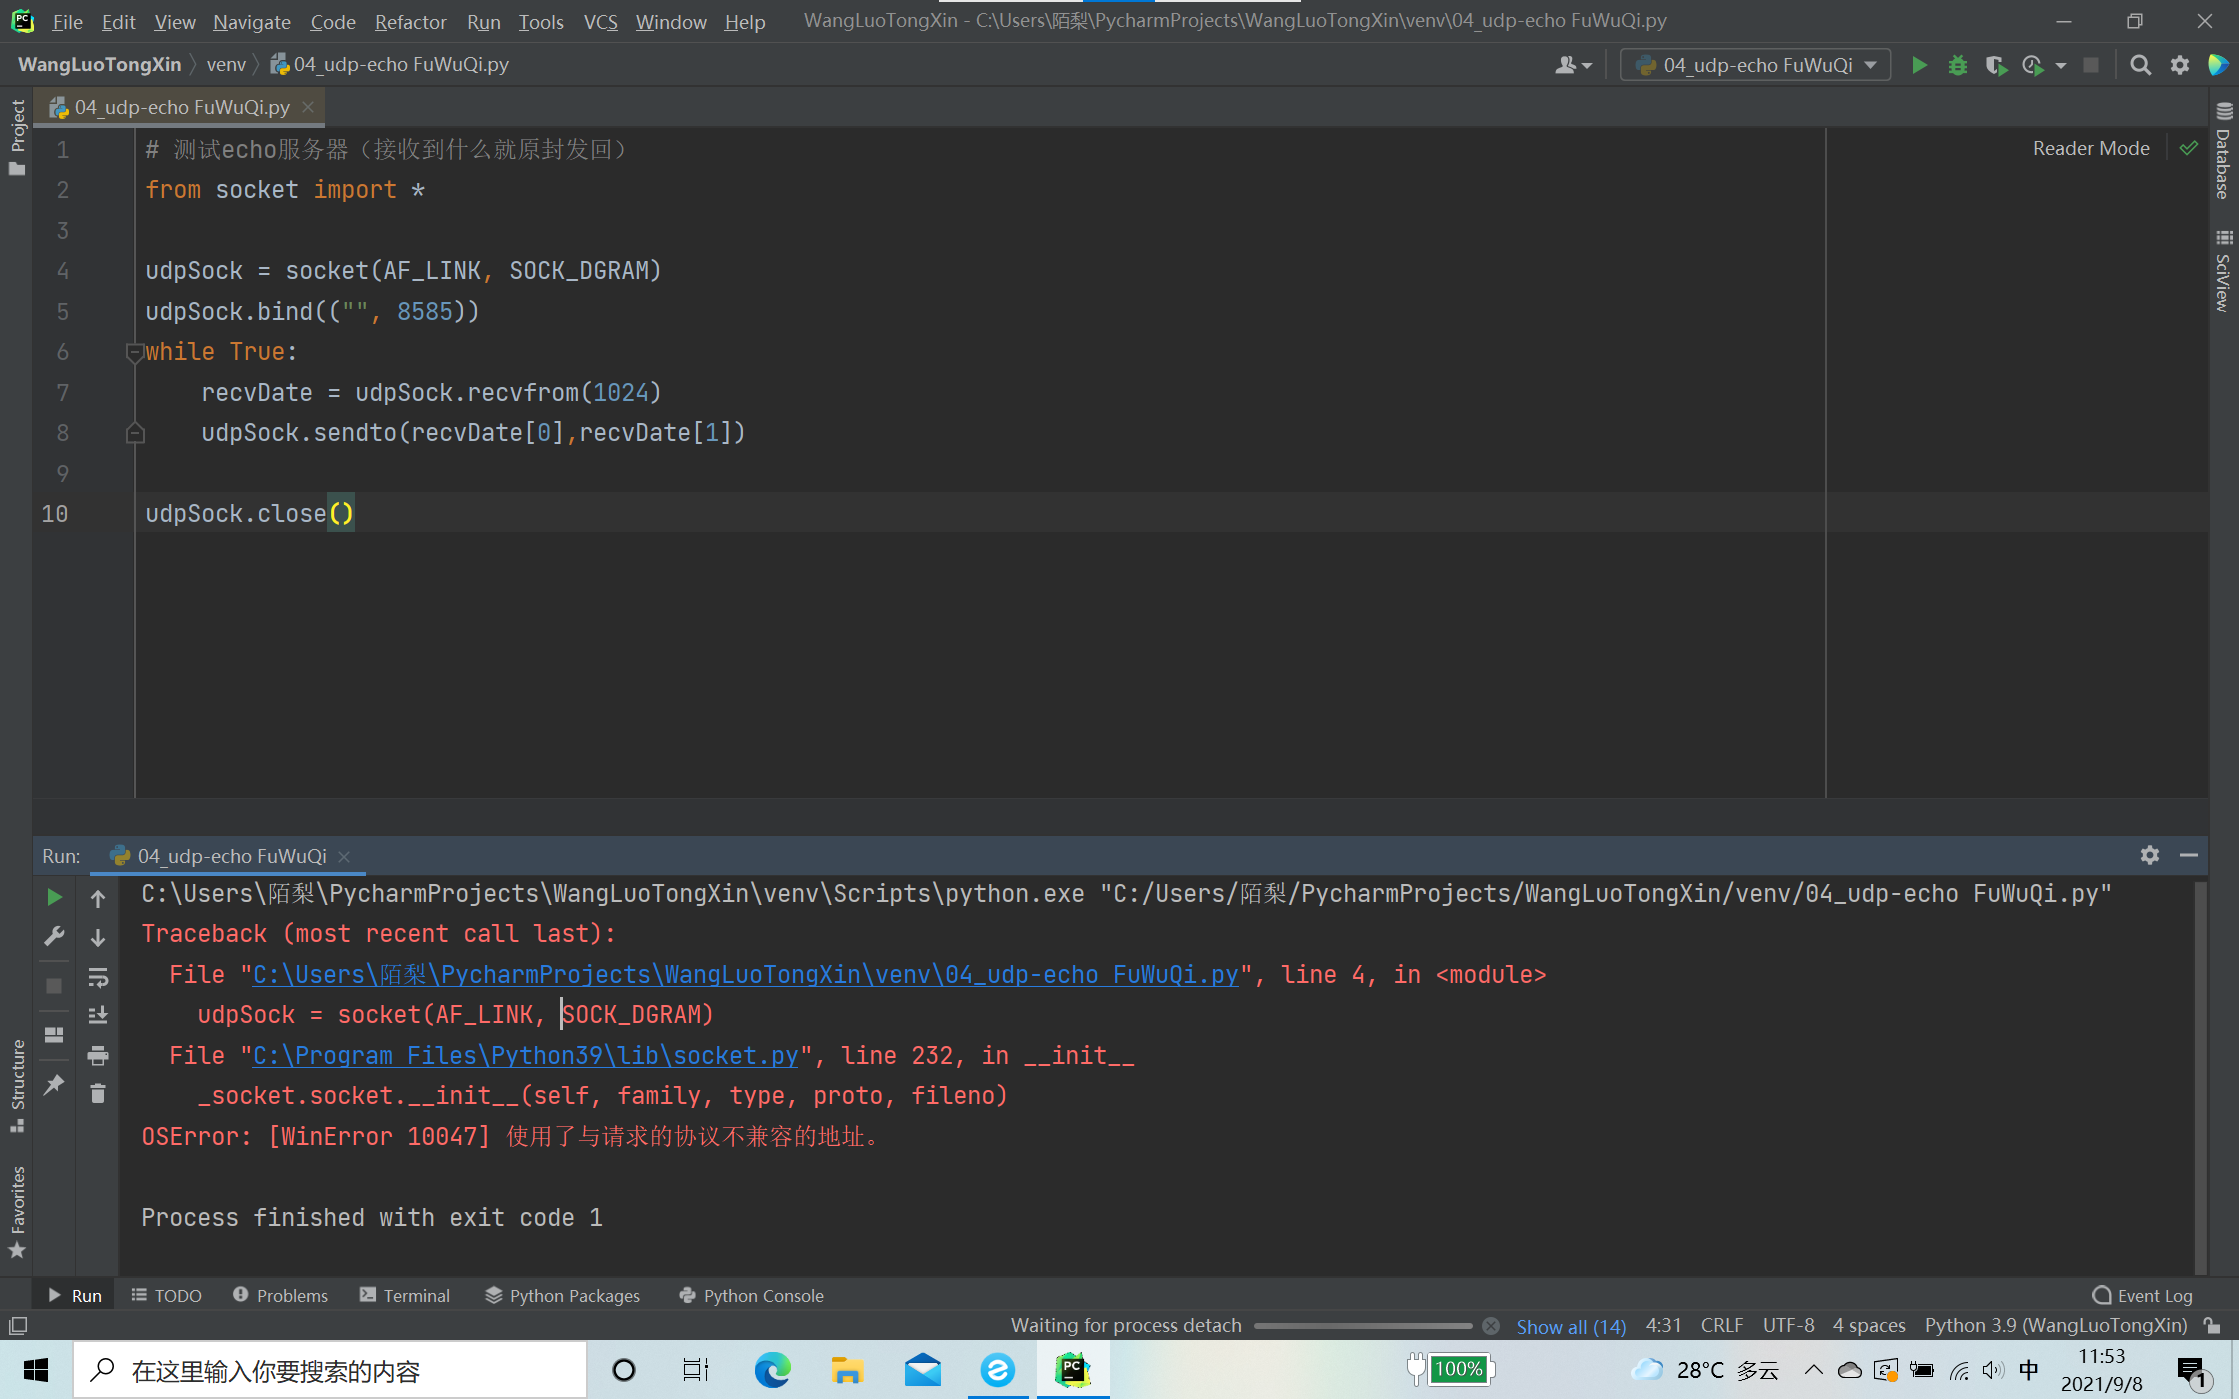Click the green inspections checkmark icon
Screen dimensions: 2239x1399
point(2189,148)
